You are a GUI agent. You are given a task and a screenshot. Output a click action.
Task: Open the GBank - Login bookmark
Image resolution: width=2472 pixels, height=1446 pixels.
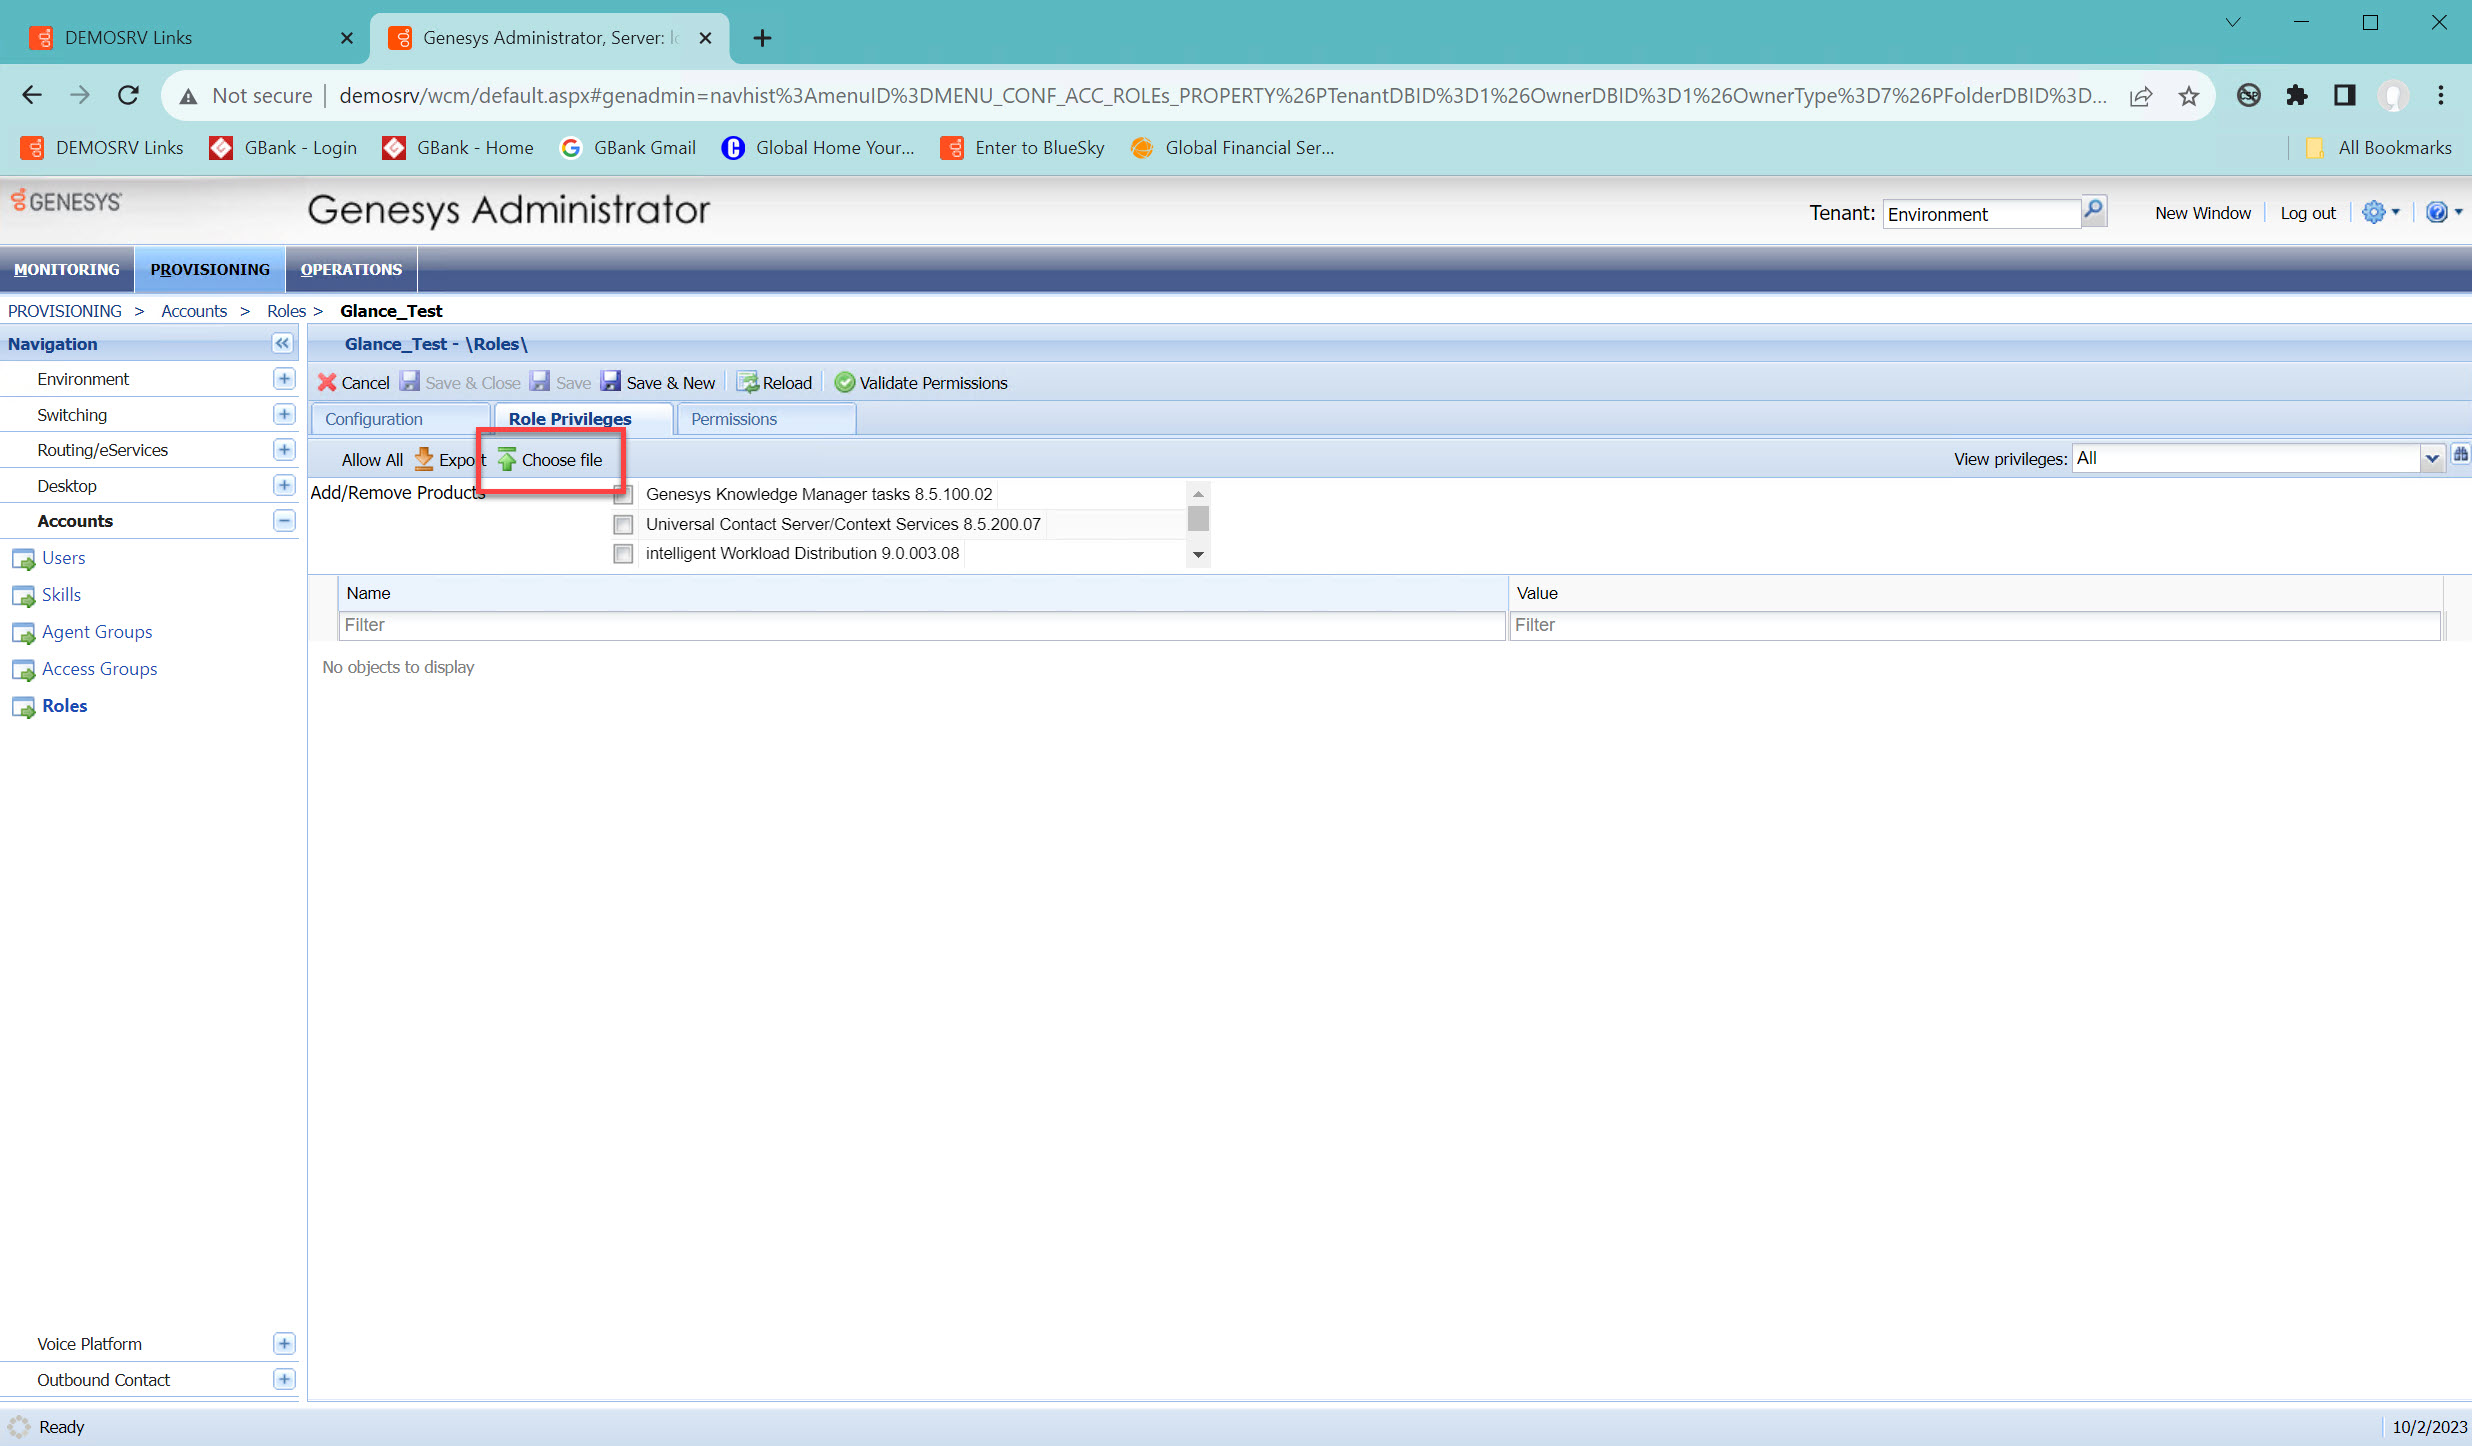click(x=283, y=148)
